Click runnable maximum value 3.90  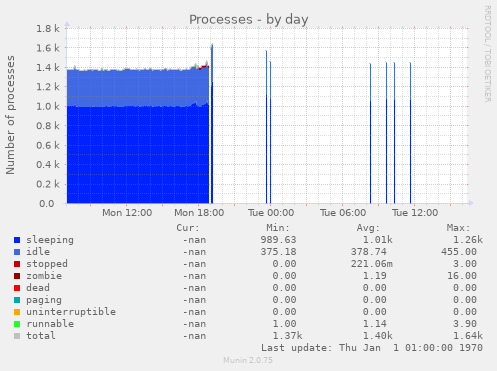point(465,324)
